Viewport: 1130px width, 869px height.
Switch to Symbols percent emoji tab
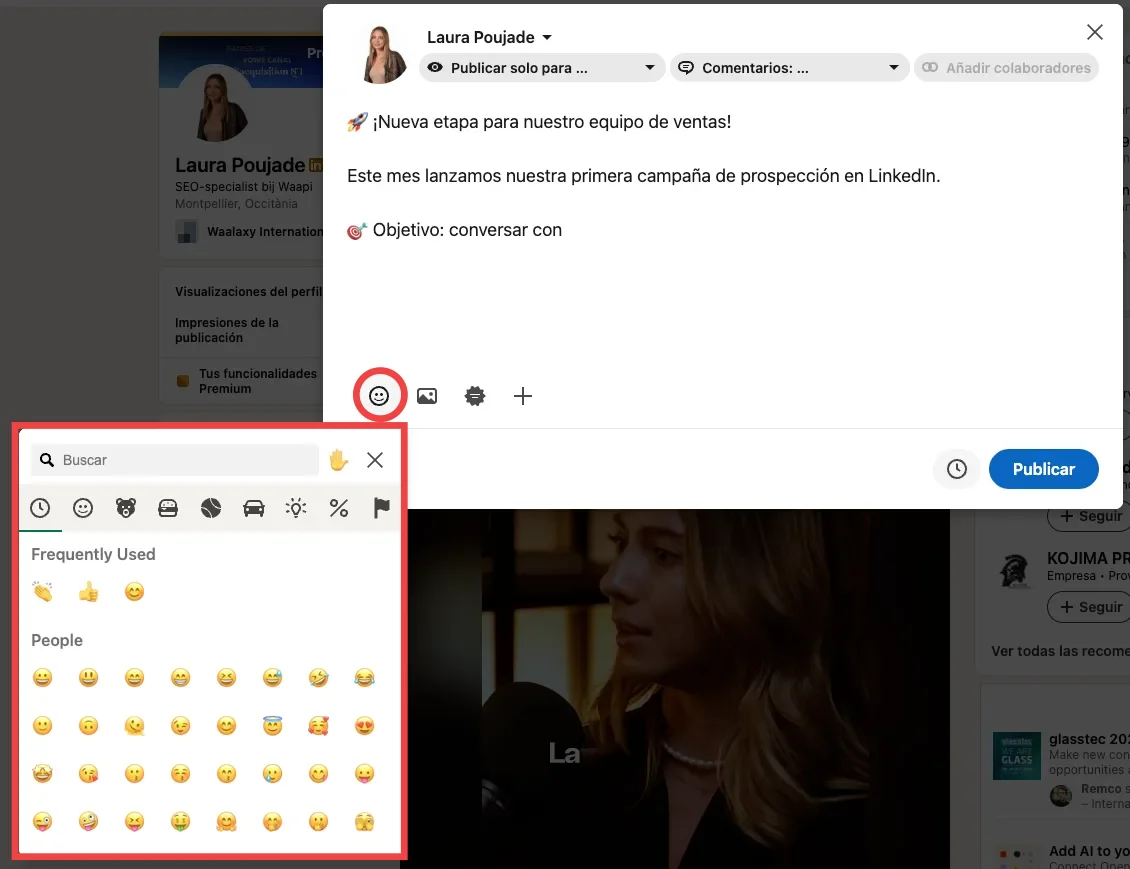[339, 508]
